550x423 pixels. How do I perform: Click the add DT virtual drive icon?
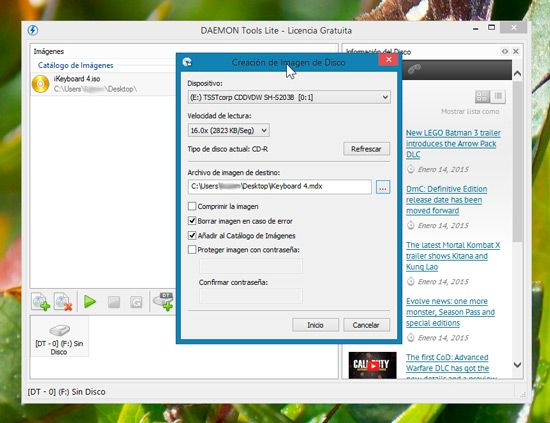click(164, 301)
